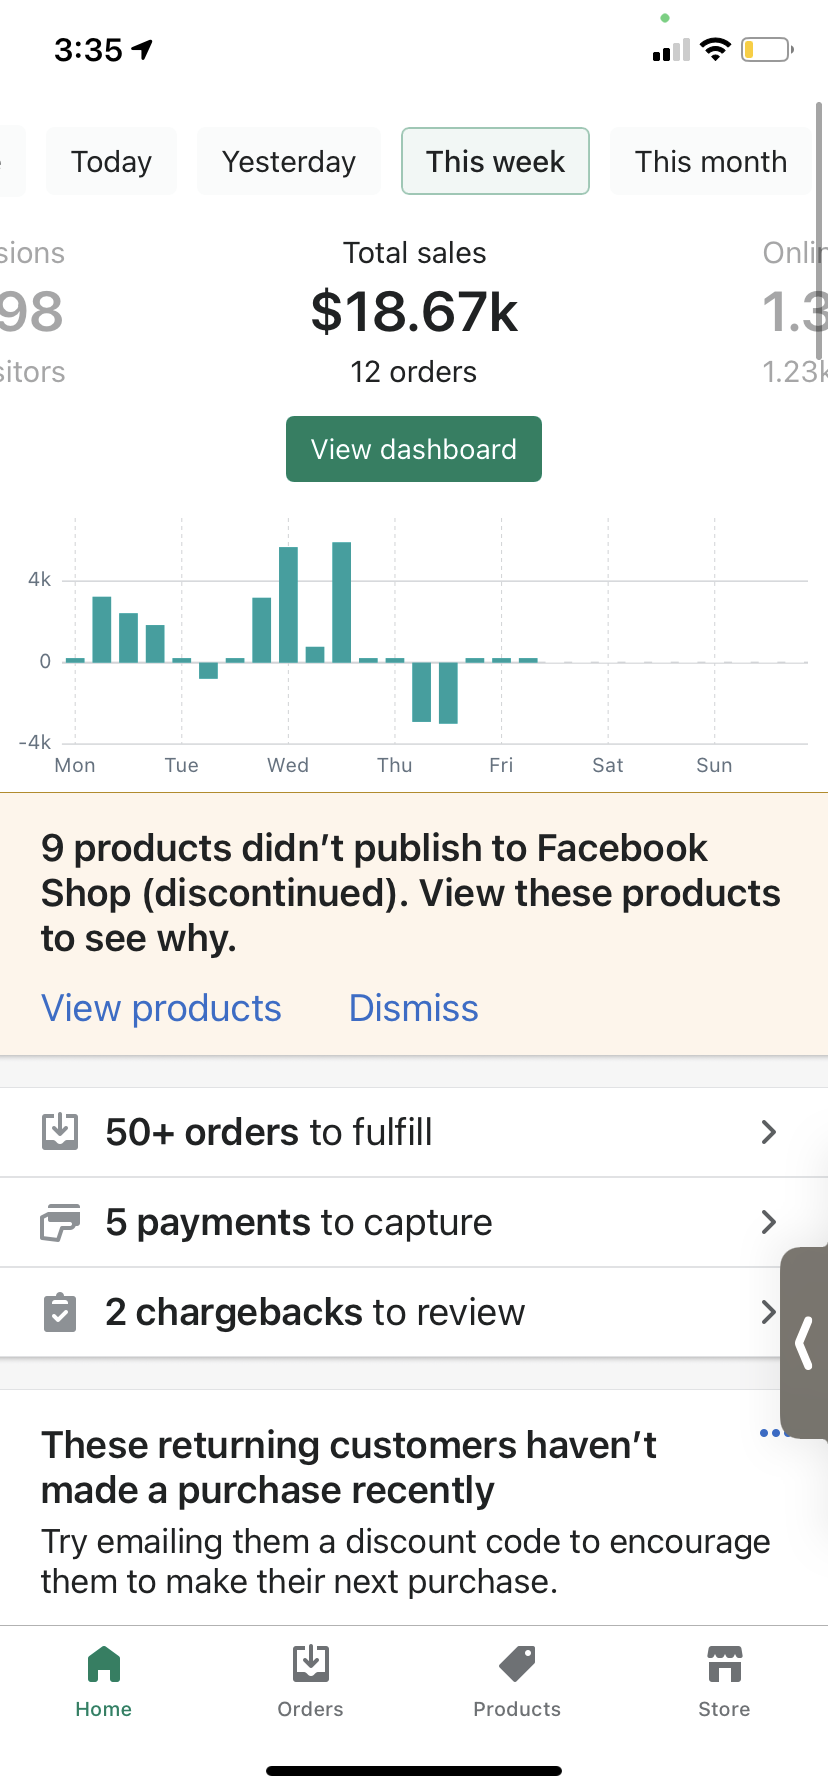This screenshot has width=828, height=1792.
Task: Tap the side handle back arrow
Action: point(804,1342)
